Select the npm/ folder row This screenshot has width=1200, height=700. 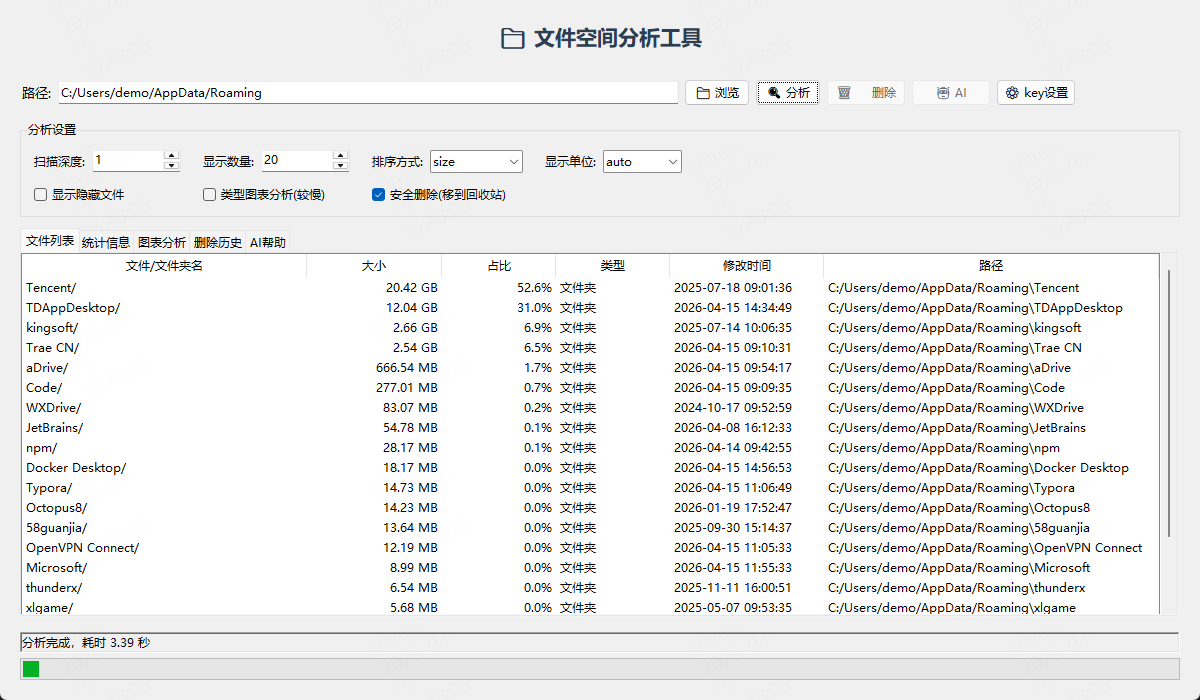coord(591,448)
